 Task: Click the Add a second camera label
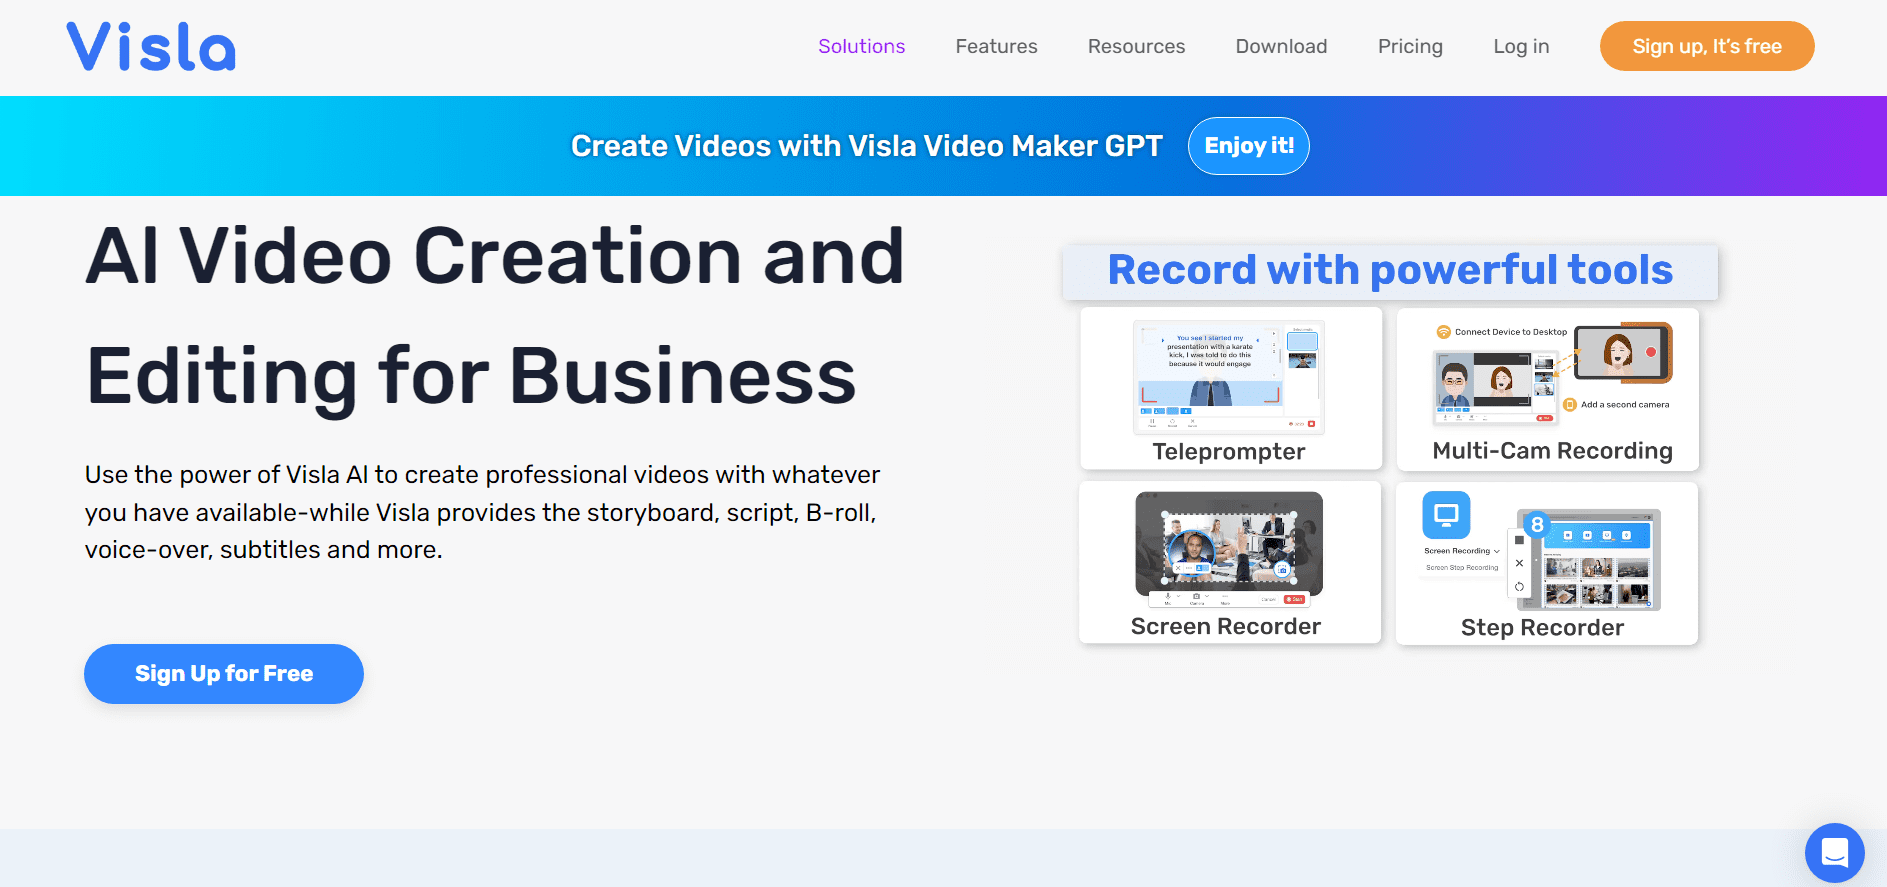click(1625, 405)
